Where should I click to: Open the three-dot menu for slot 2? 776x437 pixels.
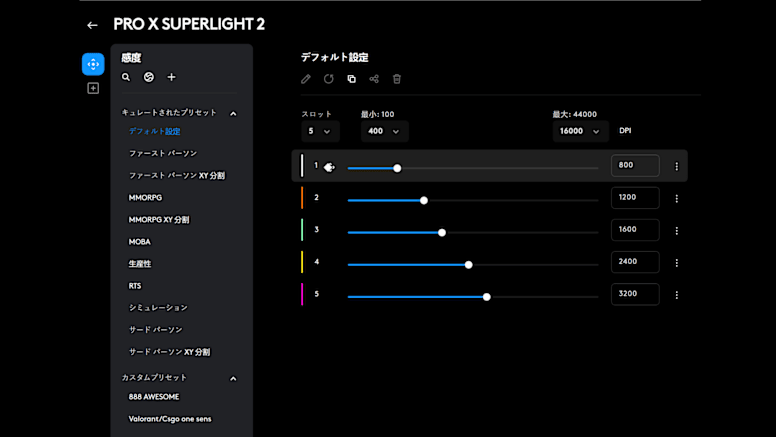[677, 199]
